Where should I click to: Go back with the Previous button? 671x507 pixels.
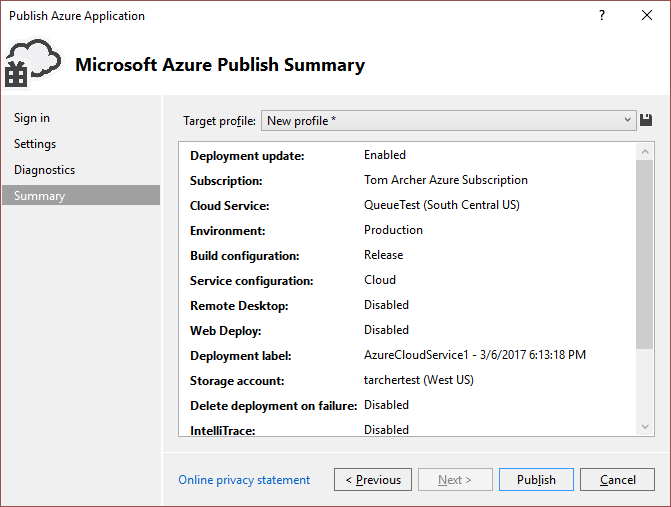373,480
